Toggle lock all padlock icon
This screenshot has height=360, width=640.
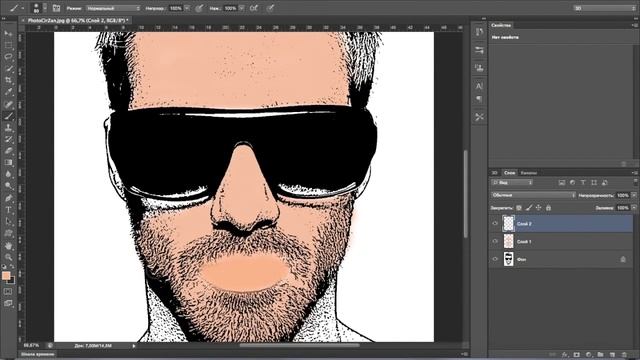pyautogui.click(x=549, y=208)
